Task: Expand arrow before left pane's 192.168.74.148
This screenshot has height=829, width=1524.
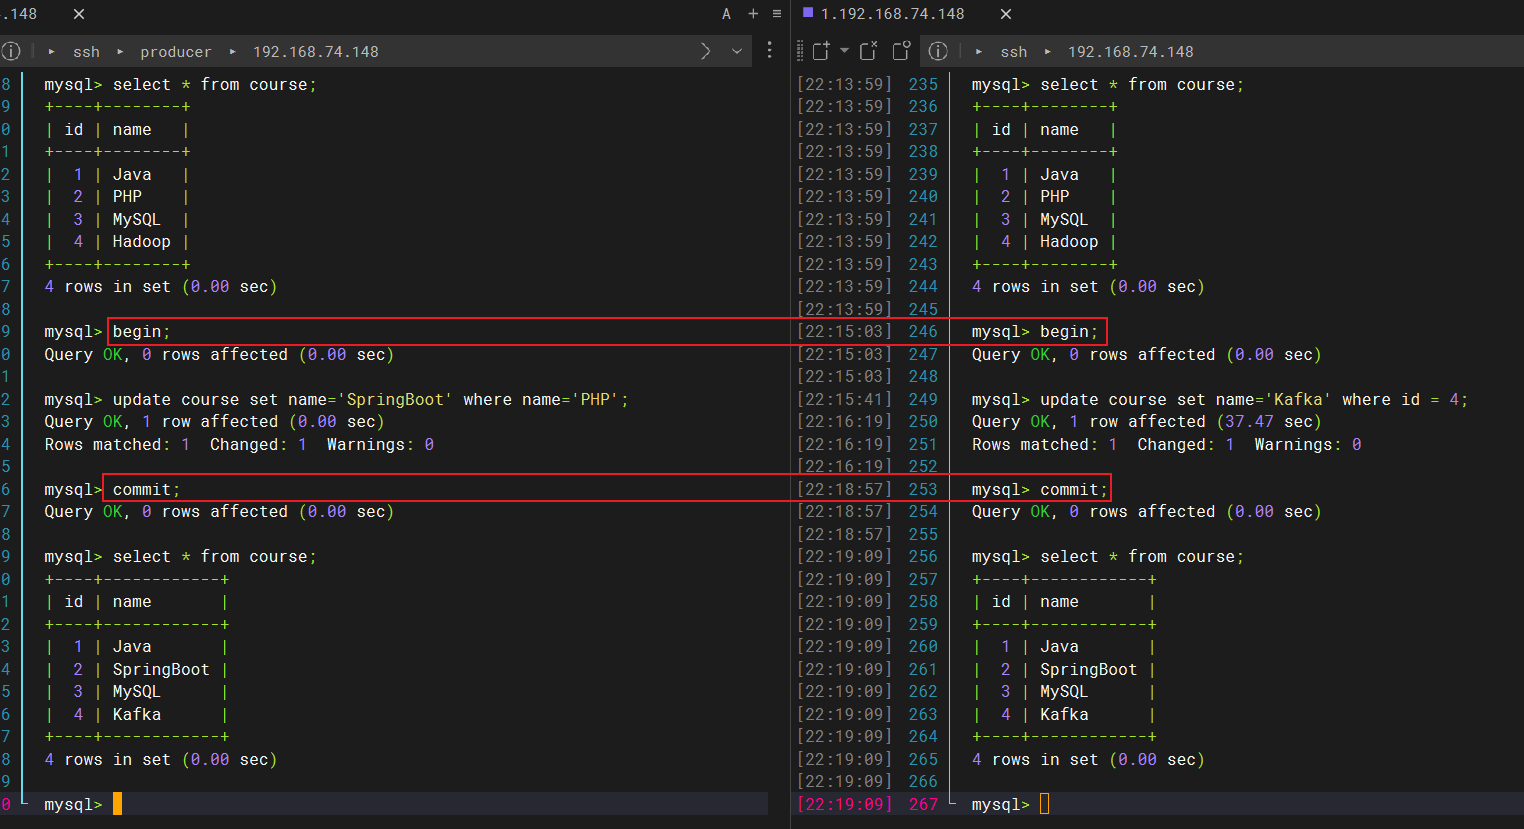Action: point(233,52)
